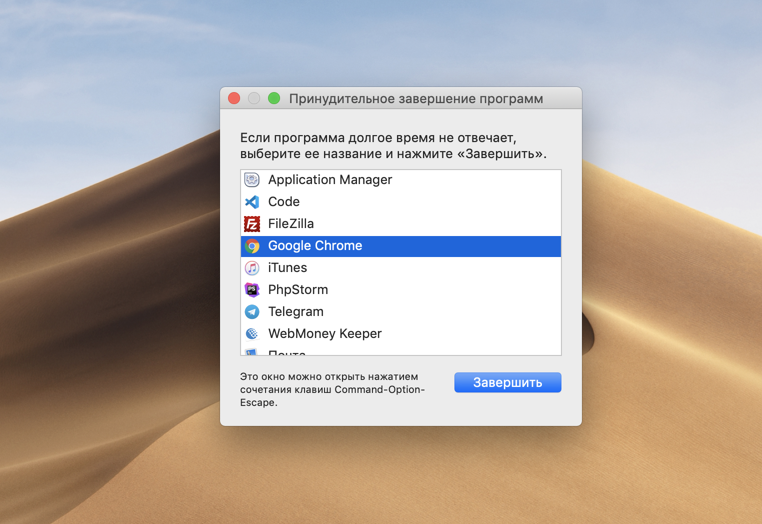Screen dimensions: 762x524
Task: Select the Code entry text
Action: (284, 202)
